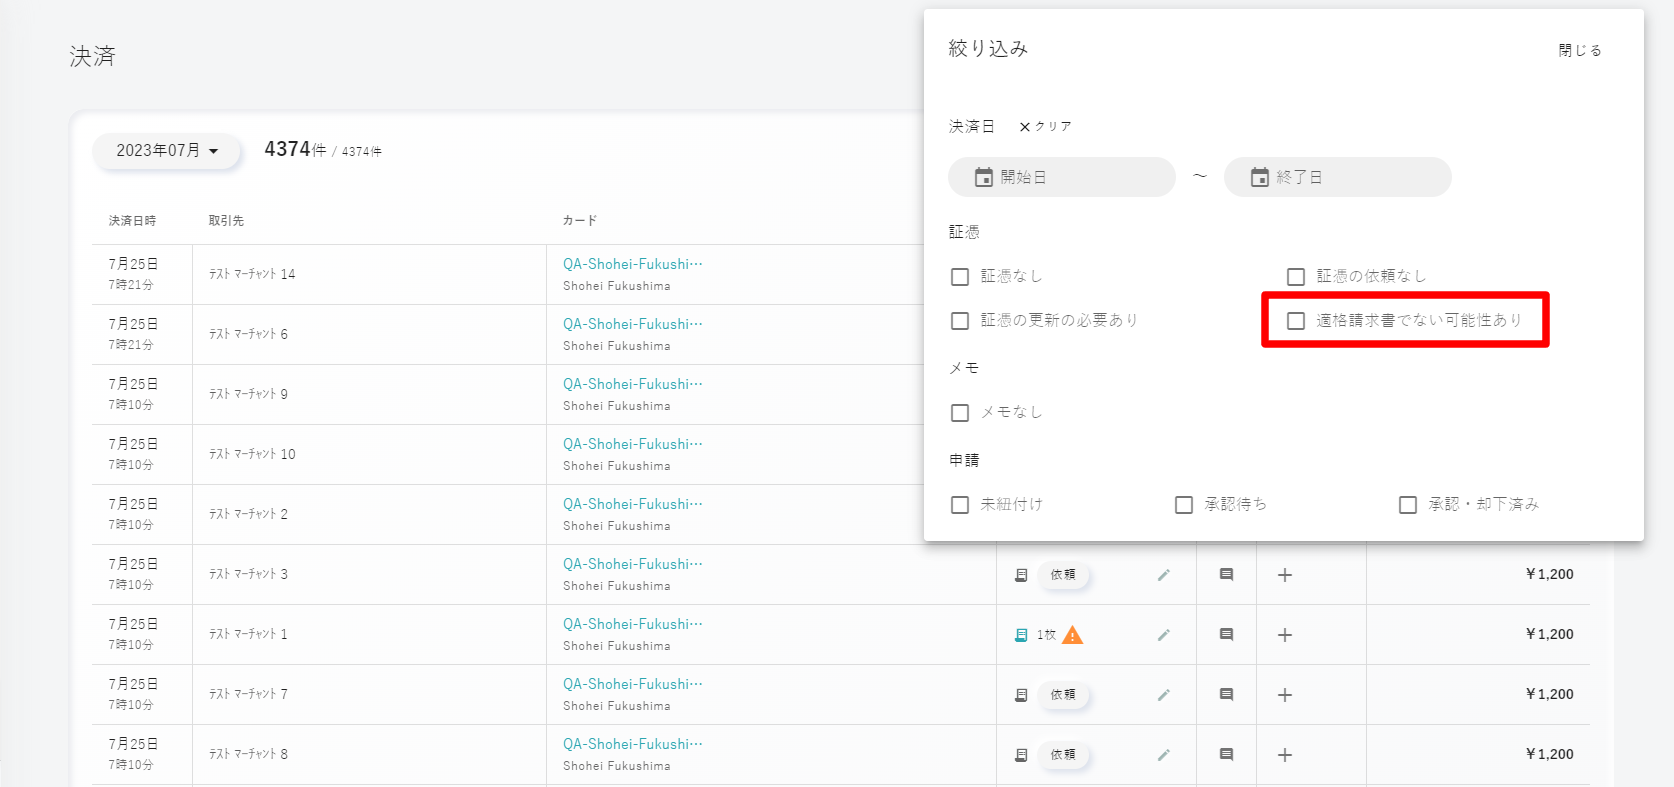Image resolution: width=1674 pixels, height=787 pixels.
Task: Check the 証憑なし checkbox
Action: pyautogui.click(x=960, y=277)
